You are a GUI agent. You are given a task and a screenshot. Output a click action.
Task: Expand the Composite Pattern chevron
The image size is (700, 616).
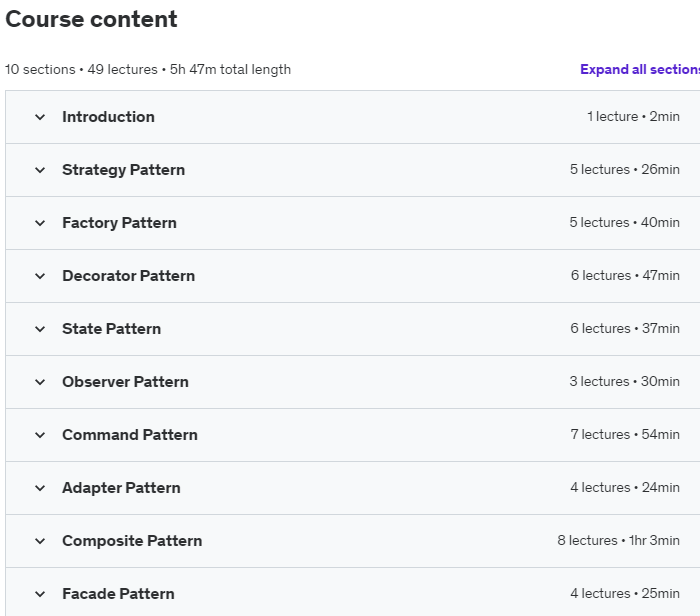coord(40,541)
